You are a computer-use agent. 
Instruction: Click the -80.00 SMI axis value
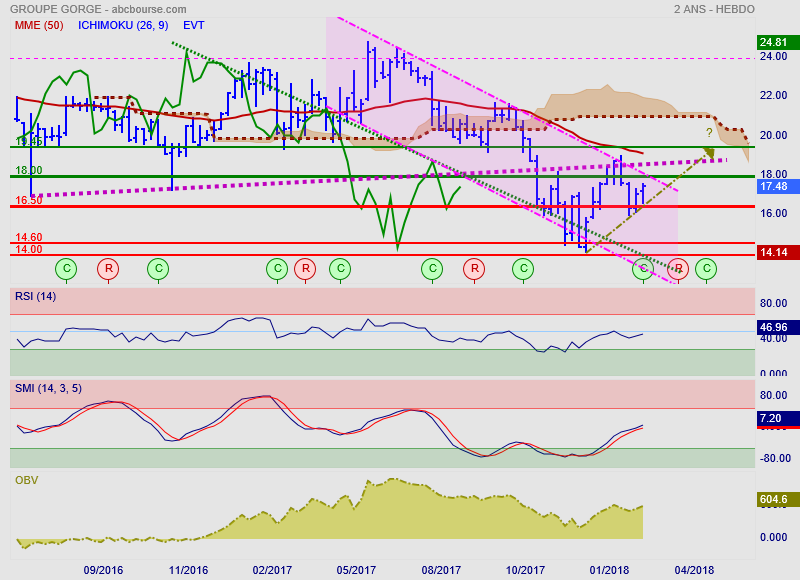[775, 458]
